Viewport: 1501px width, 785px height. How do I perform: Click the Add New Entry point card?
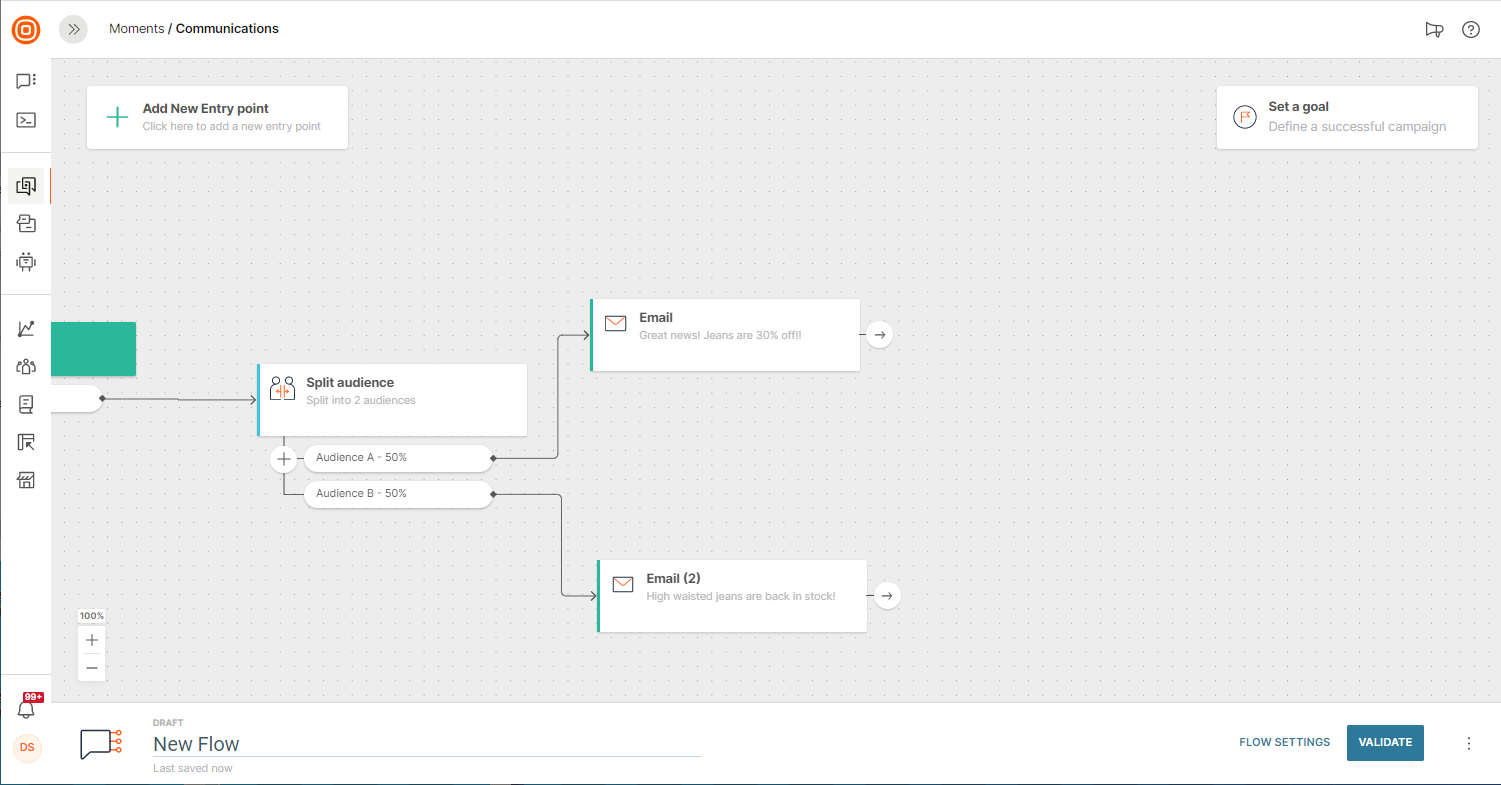tap(217, 117)
